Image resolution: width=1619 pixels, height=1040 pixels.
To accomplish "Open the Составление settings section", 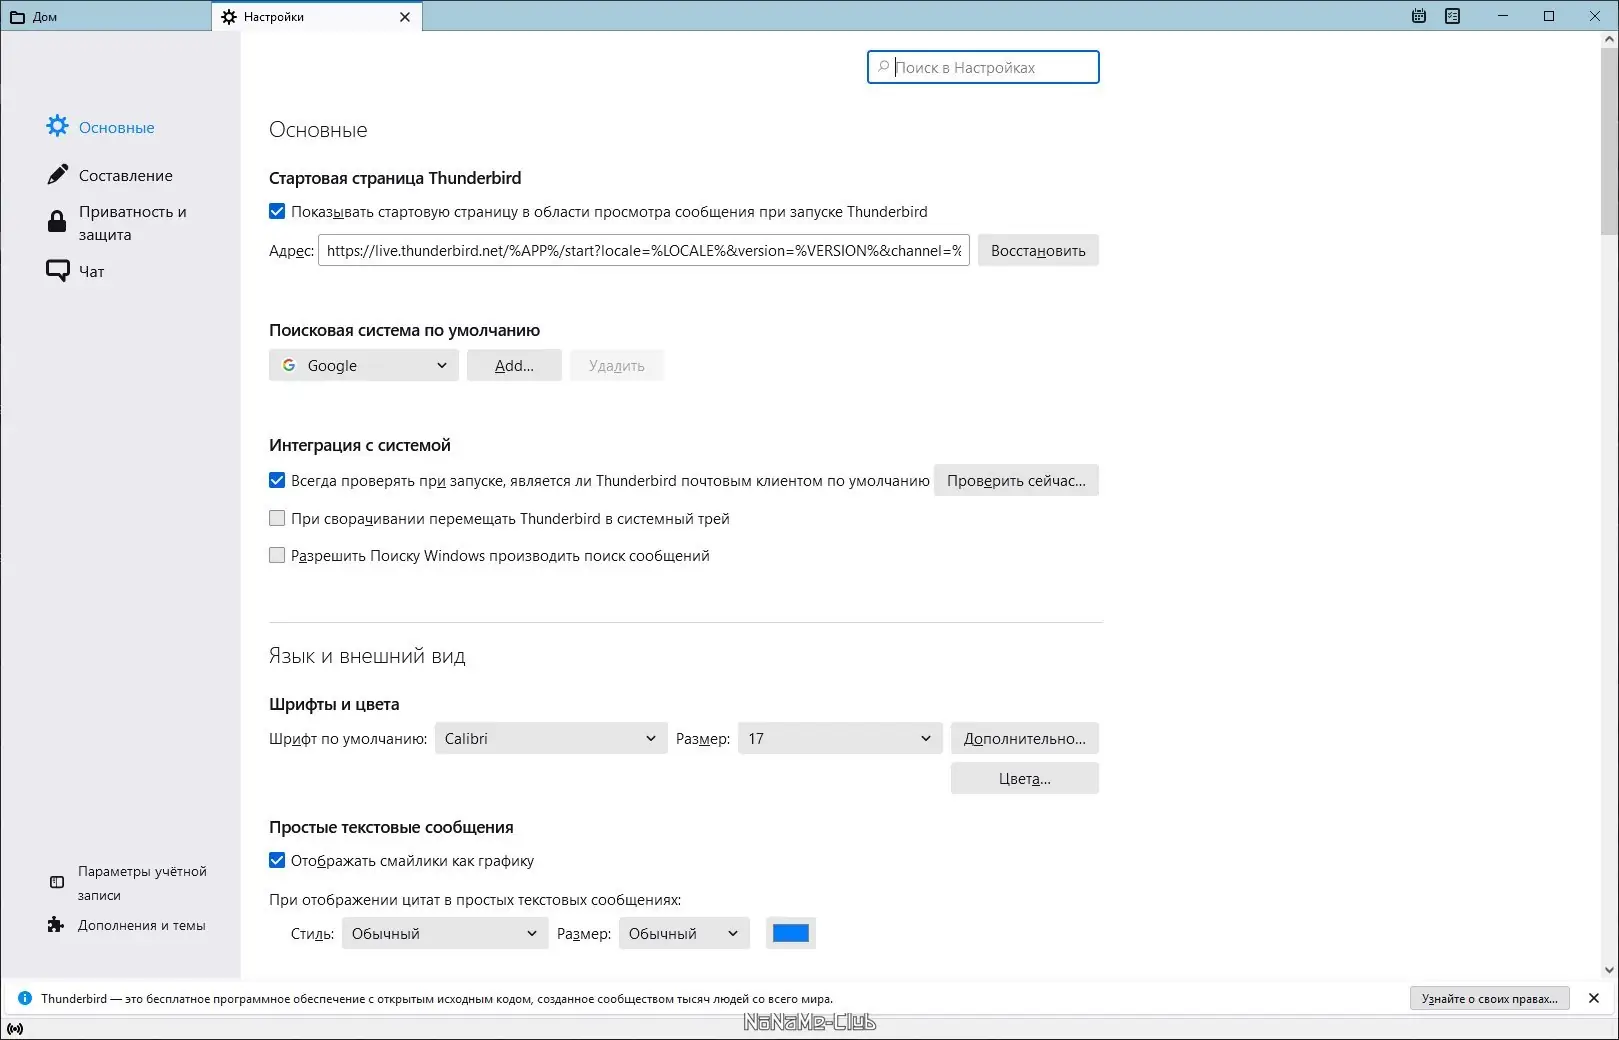I will (x=125, y=175).
